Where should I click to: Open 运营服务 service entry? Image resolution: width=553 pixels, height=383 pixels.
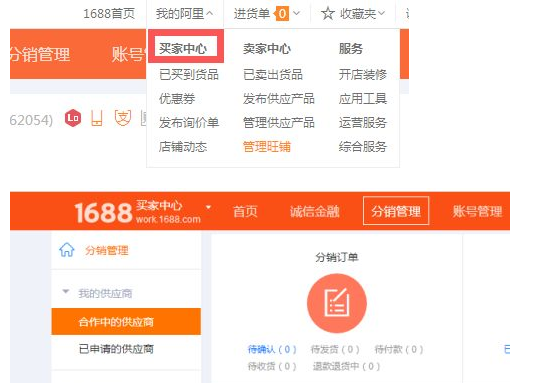(x=363, y=122)
